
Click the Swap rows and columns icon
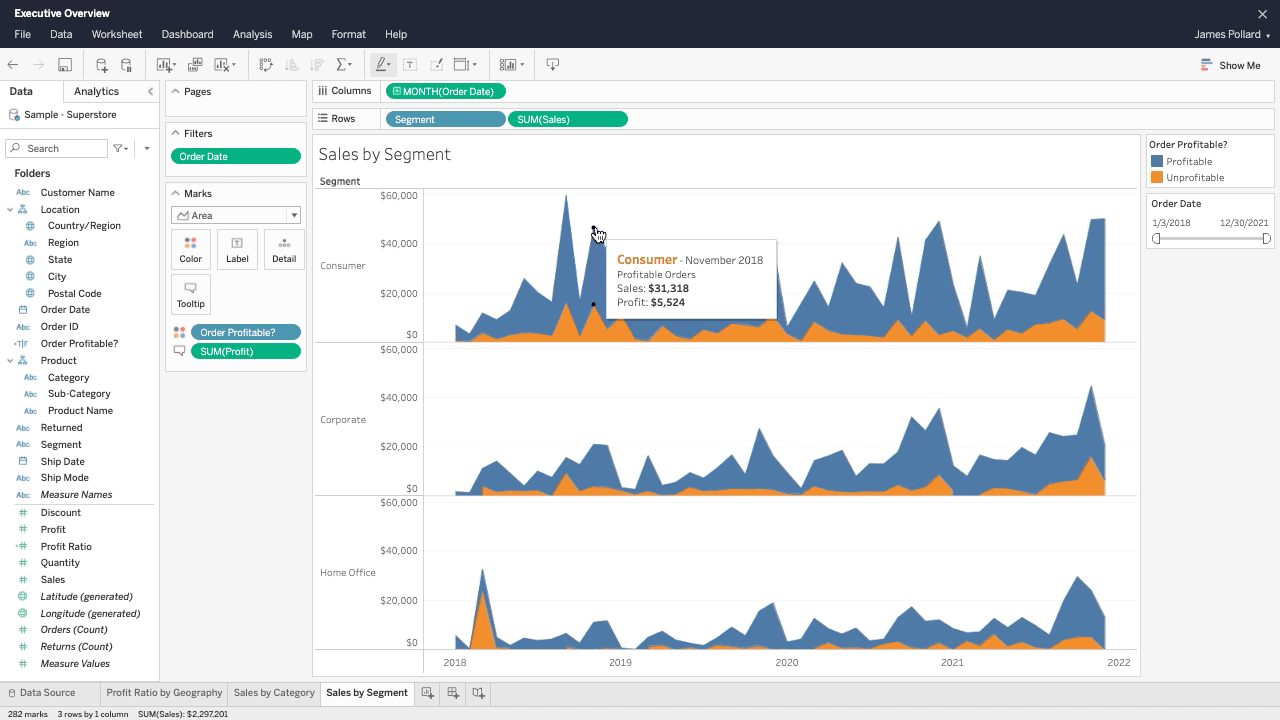[x=266, y=65]
